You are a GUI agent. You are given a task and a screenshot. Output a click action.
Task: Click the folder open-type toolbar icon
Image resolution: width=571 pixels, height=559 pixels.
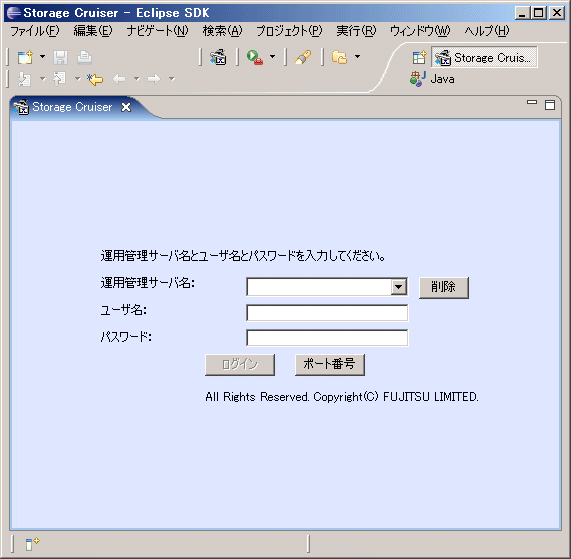coord(339,57)
